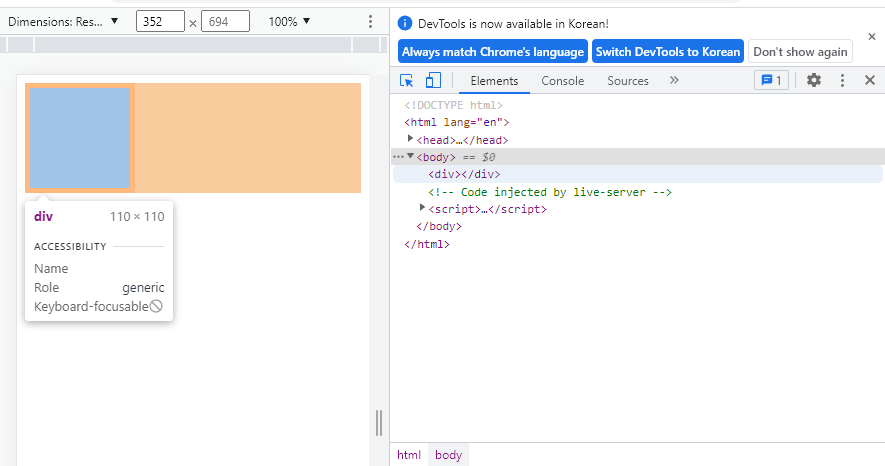Viewport: 885px width, 466px height.
Task: Select the closing </html> tag
Action: 427,244
